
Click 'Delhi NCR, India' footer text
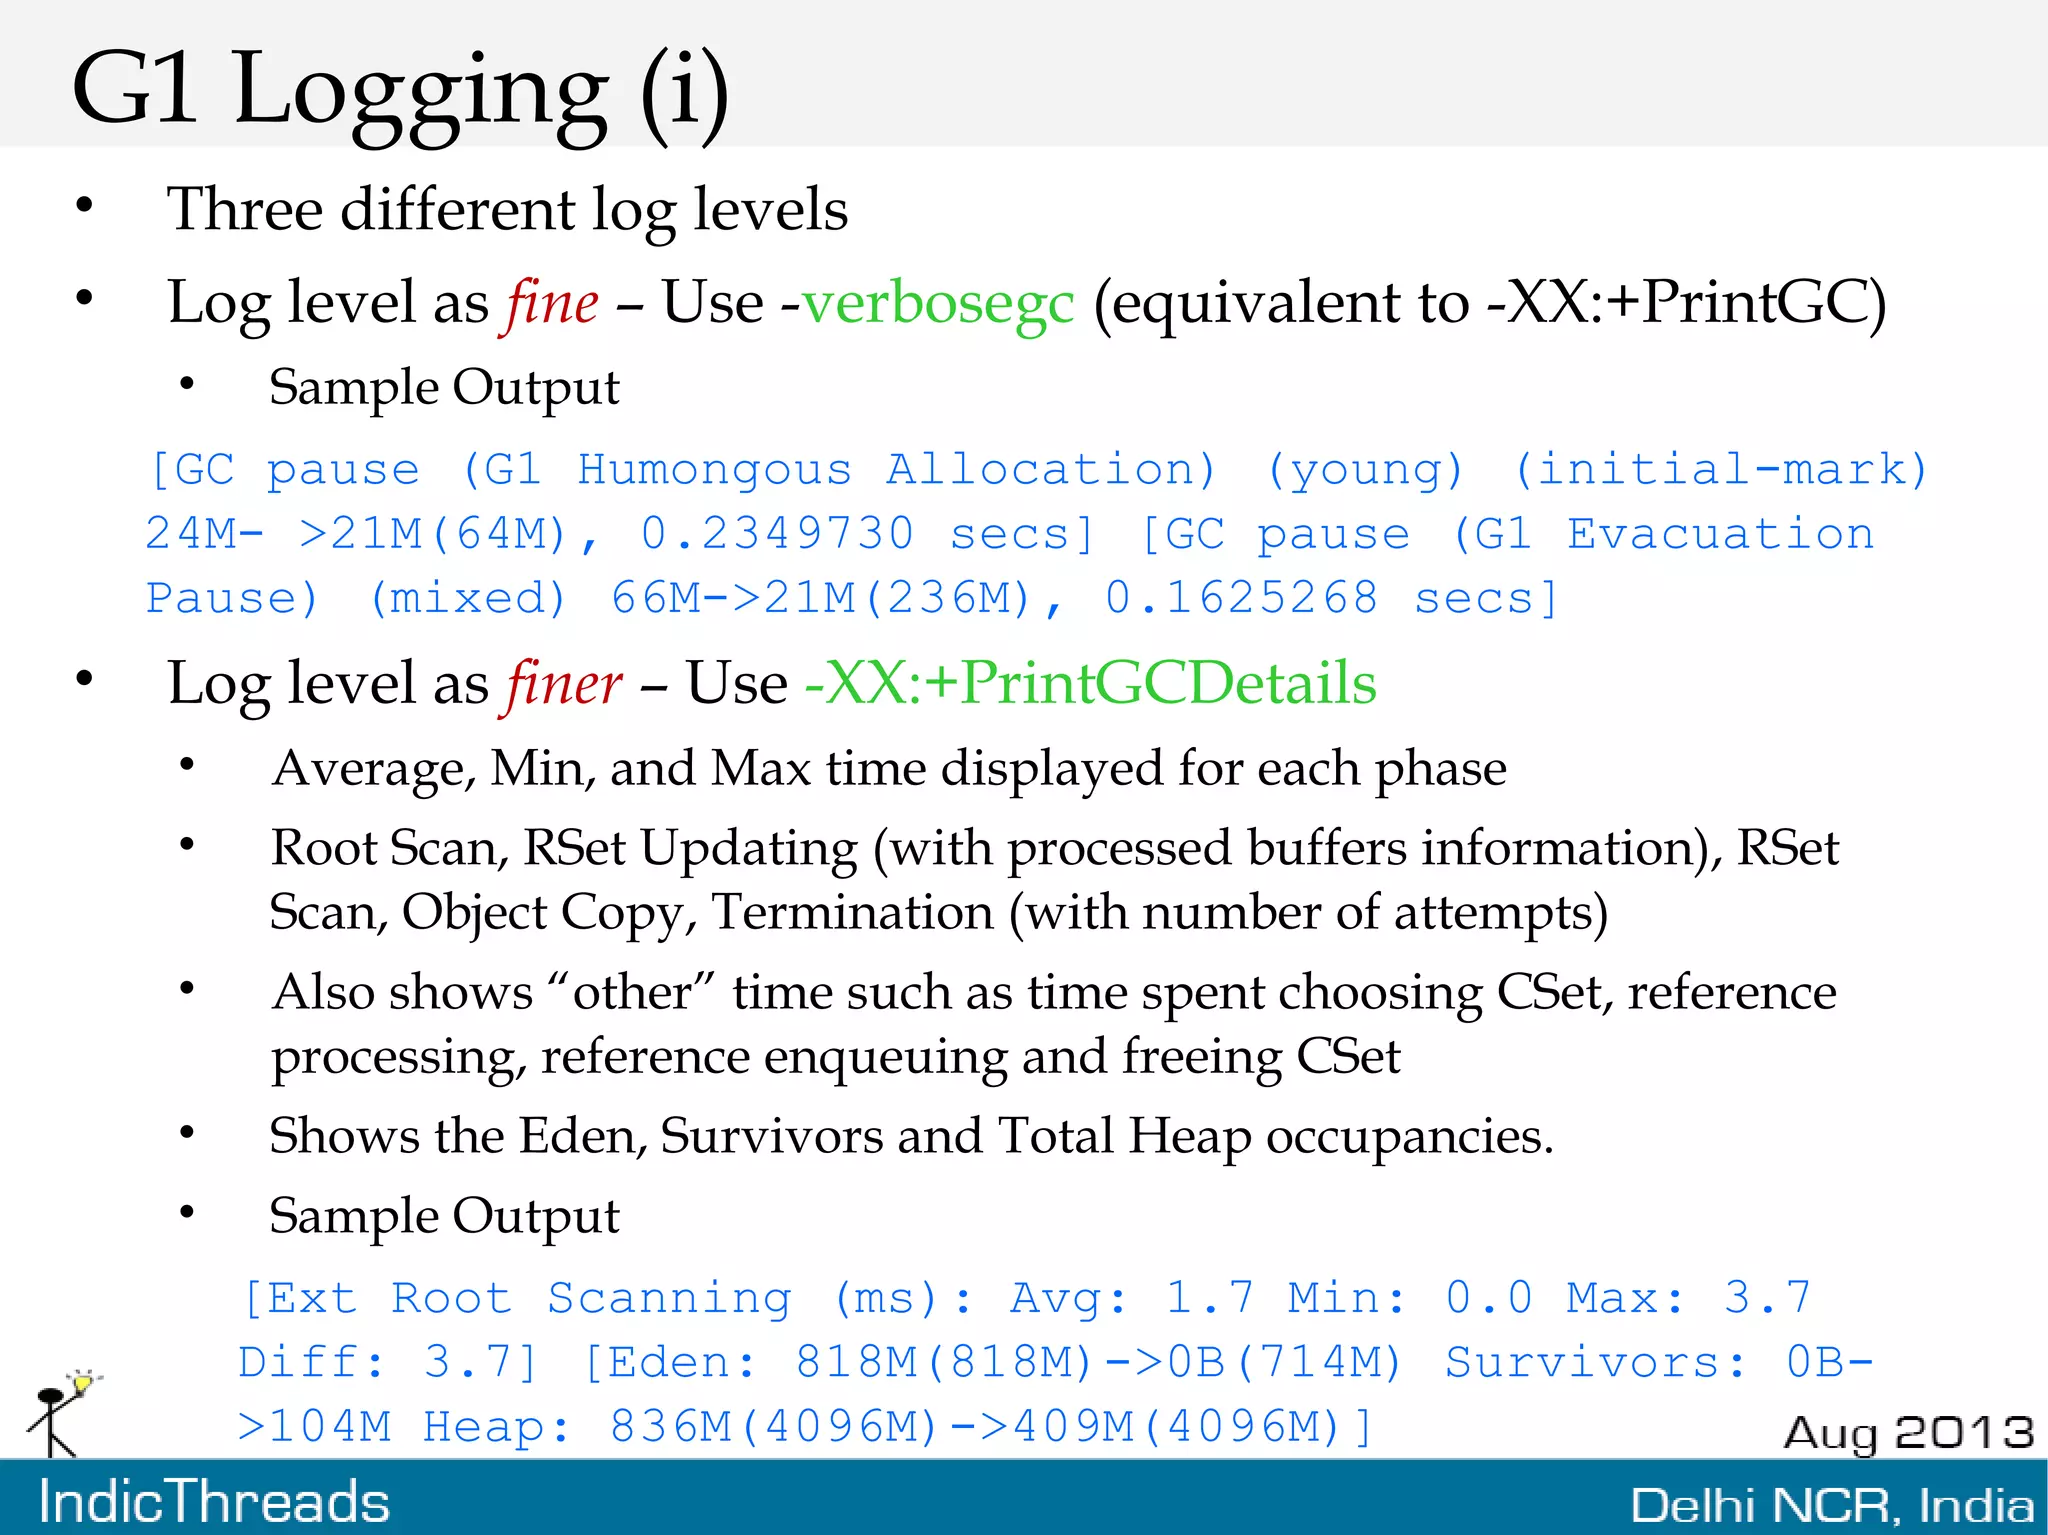[x=1832, y=1506]
